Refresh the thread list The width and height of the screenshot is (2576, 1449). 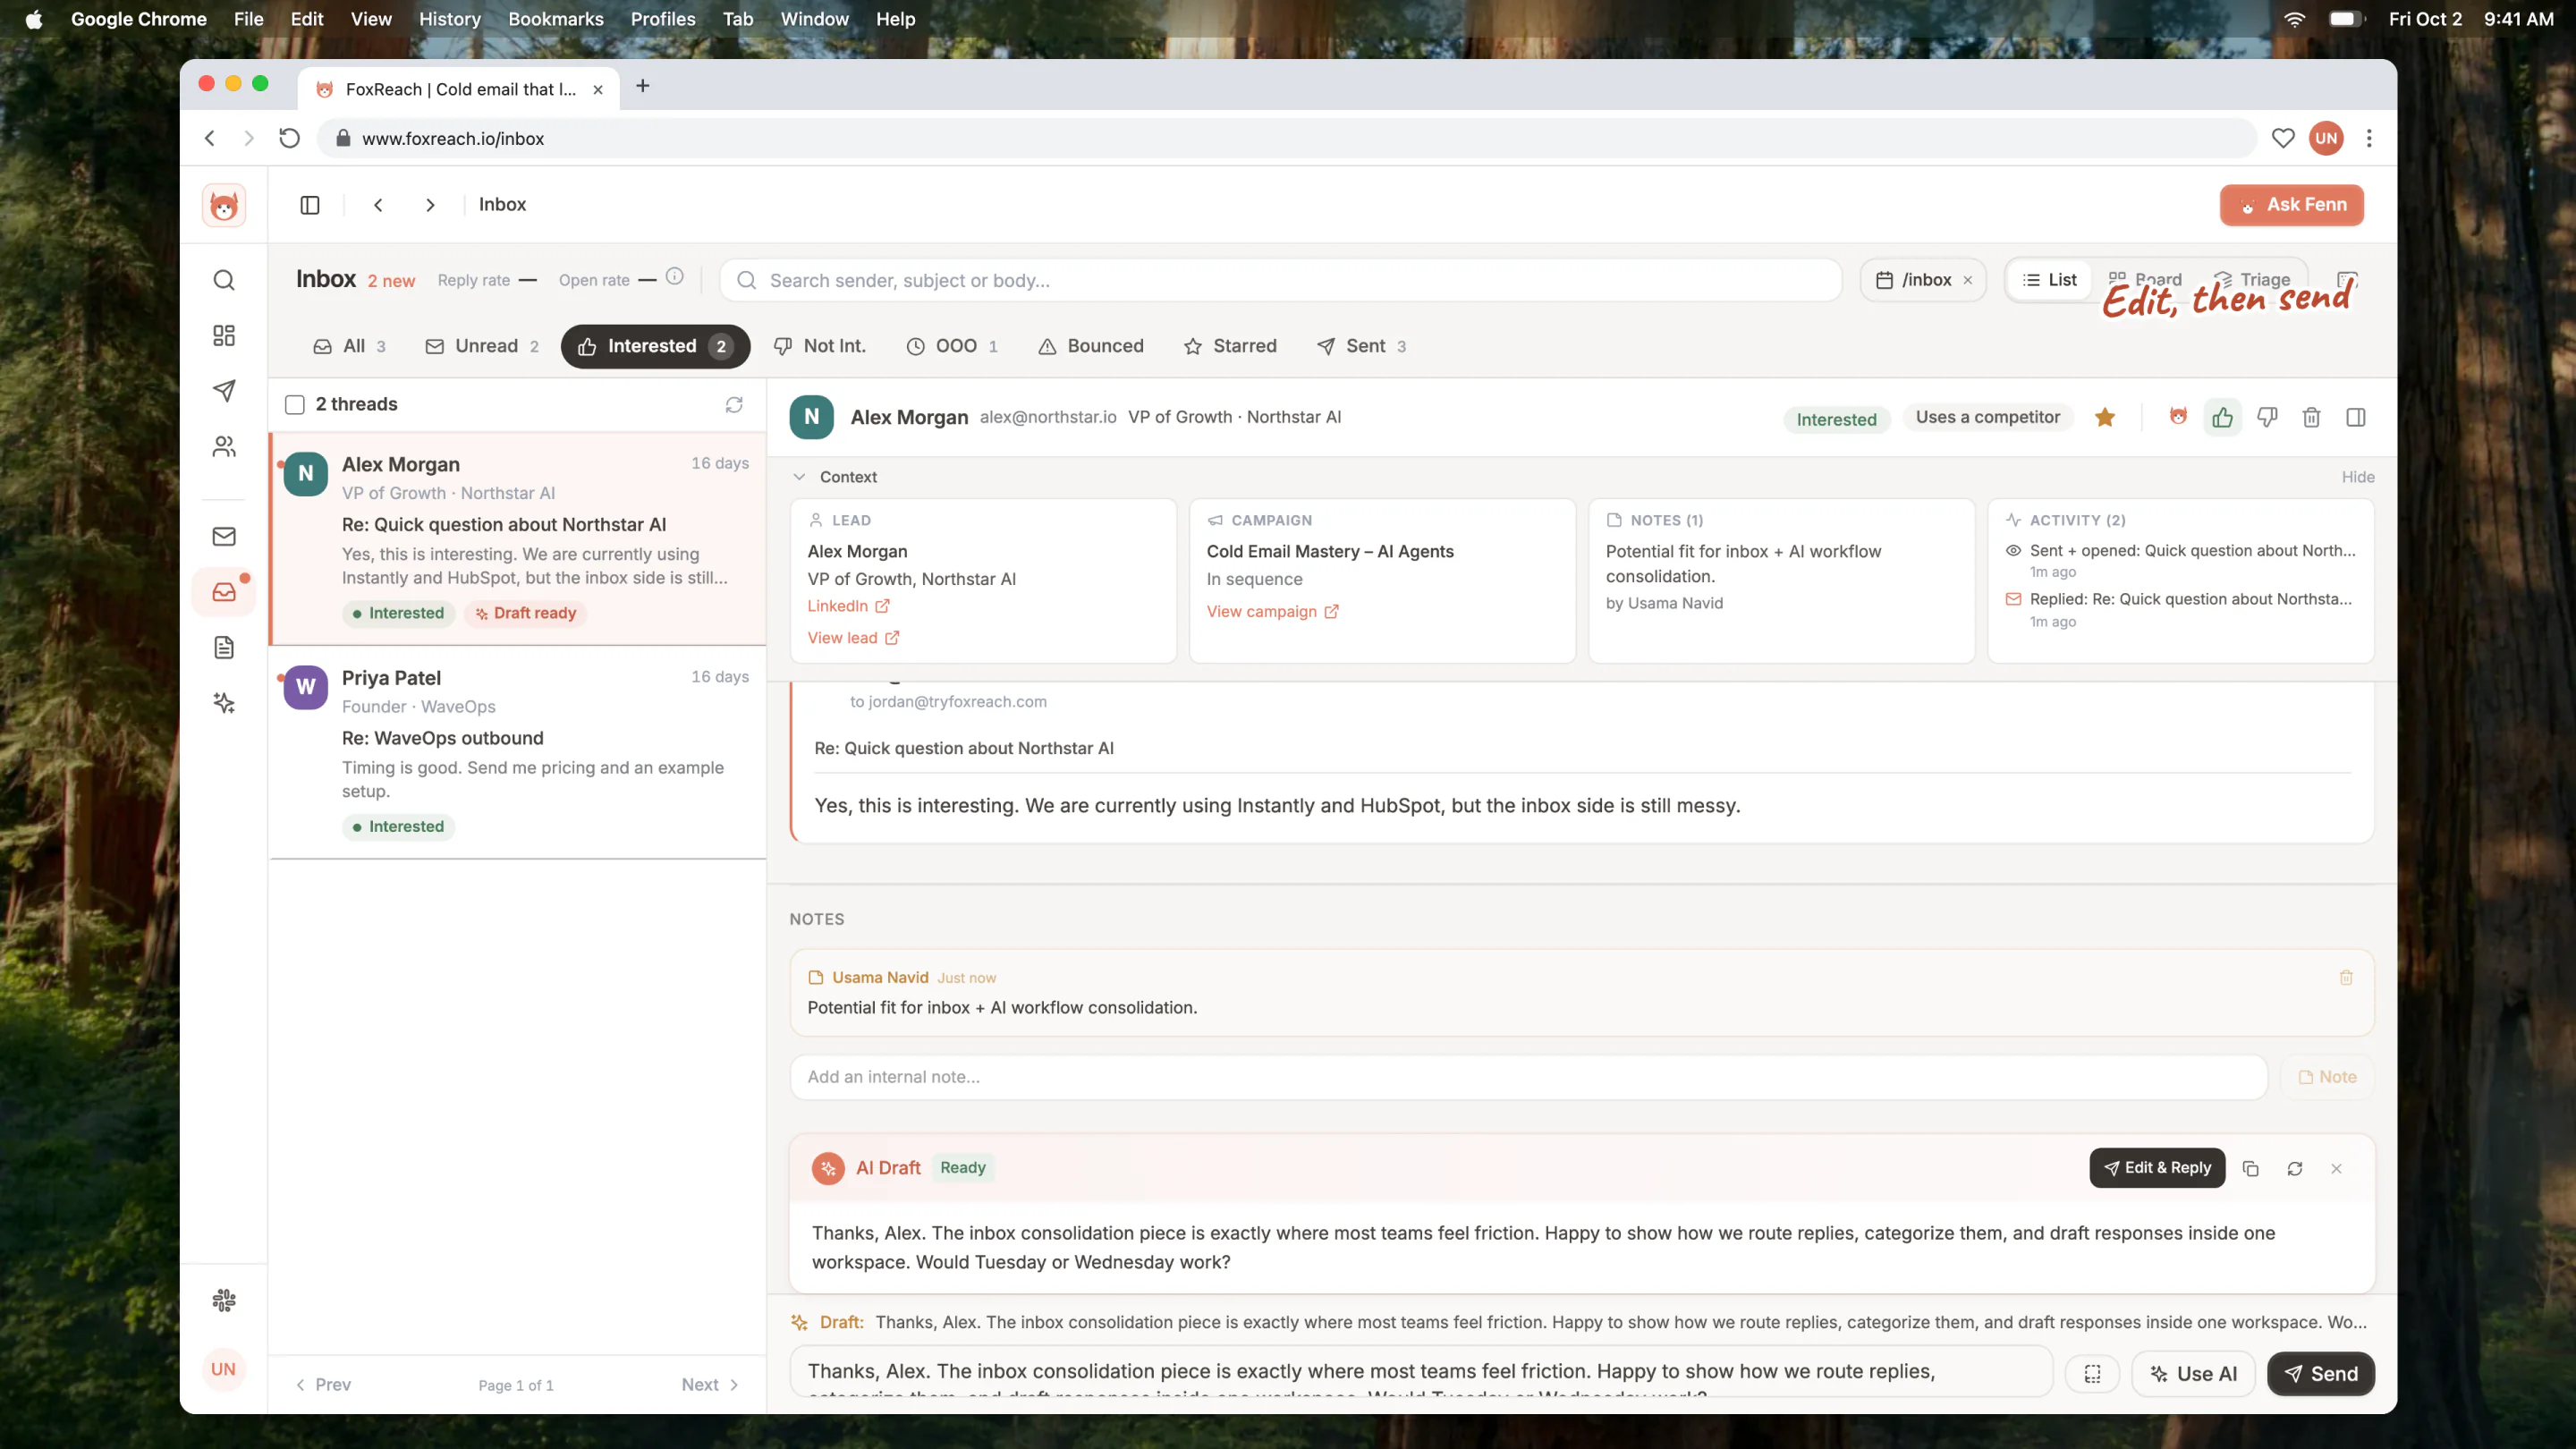tap(734, 404)
